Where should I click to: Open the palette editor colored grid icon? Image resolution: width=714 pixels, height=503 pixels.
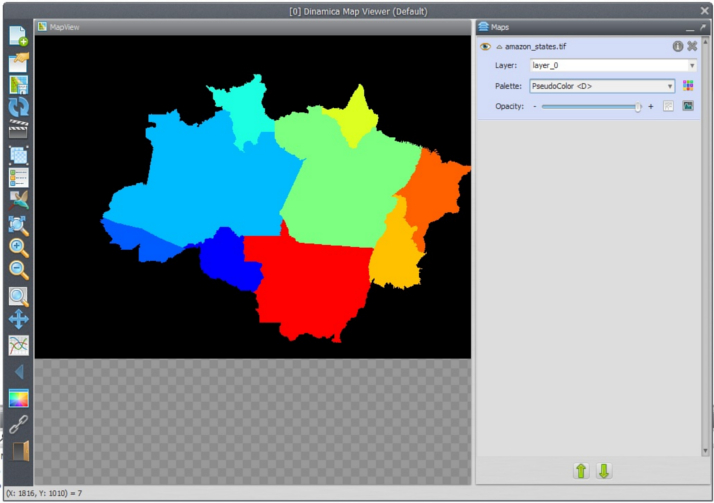[688, 86]
